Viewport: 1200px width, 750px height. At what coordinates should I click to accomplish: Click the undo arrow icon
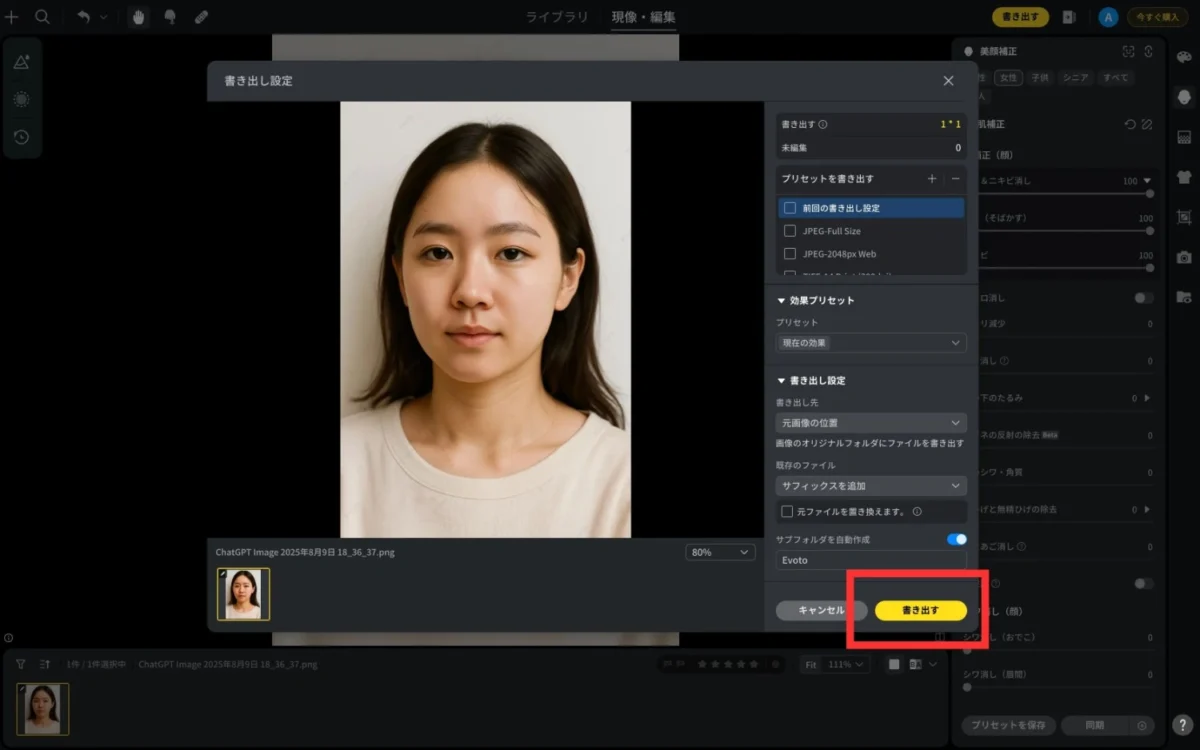[84, 17]
